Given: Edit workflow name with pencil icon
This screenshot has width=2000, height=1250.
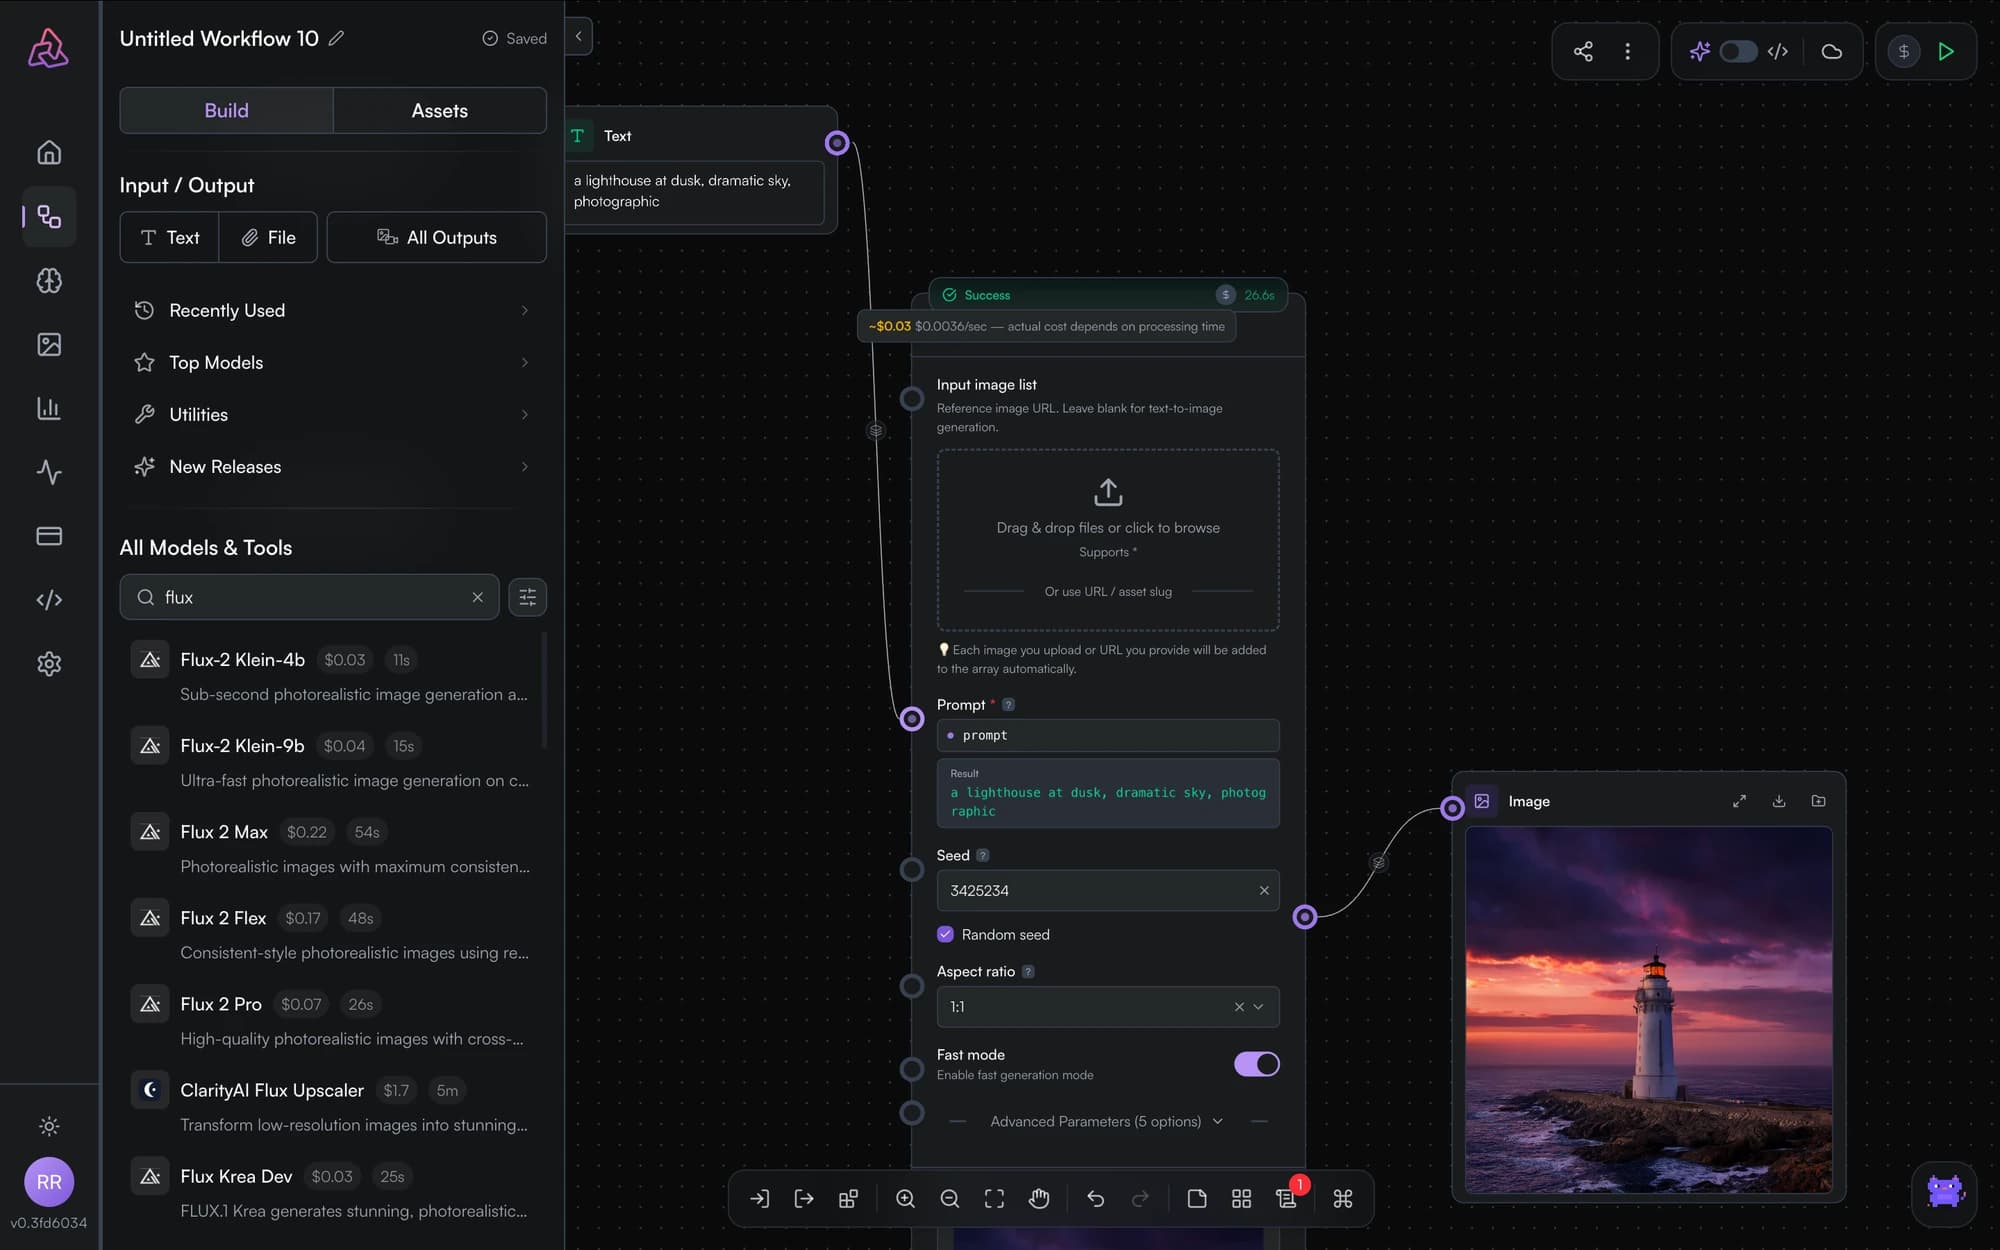Looking at the screenshot, I should tap(336, 38).
